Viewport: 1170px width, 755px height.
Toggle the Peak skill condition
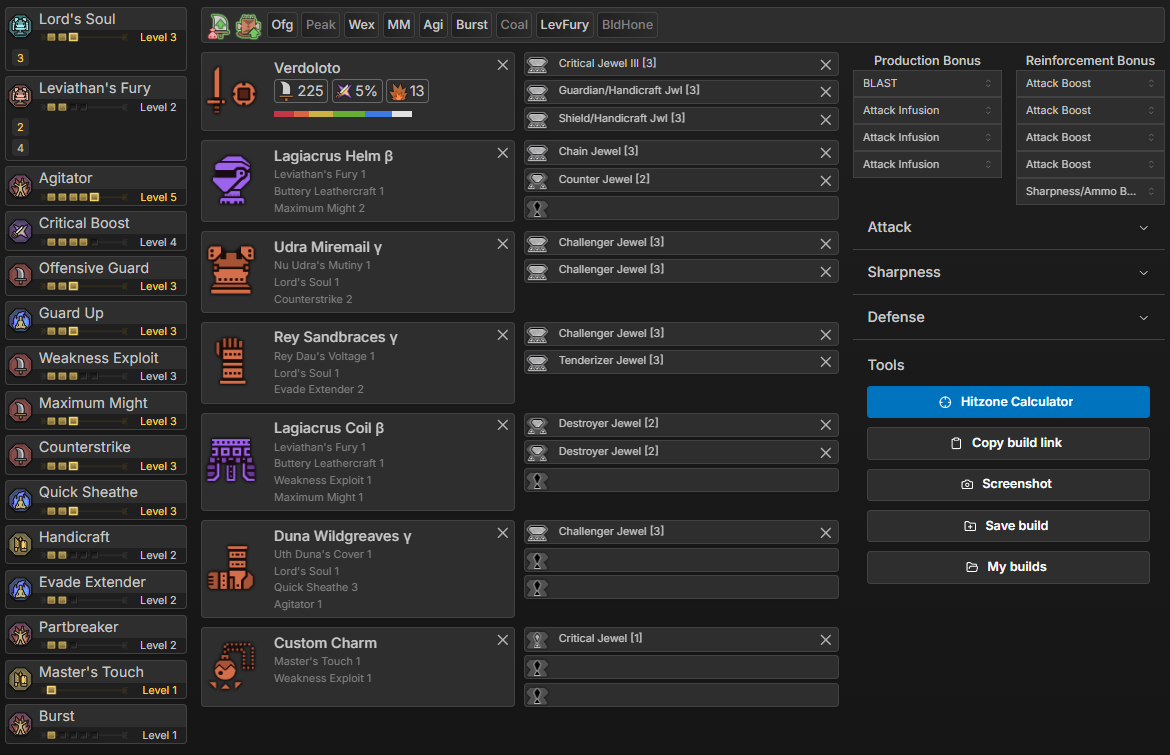click(x=321, y=25)
